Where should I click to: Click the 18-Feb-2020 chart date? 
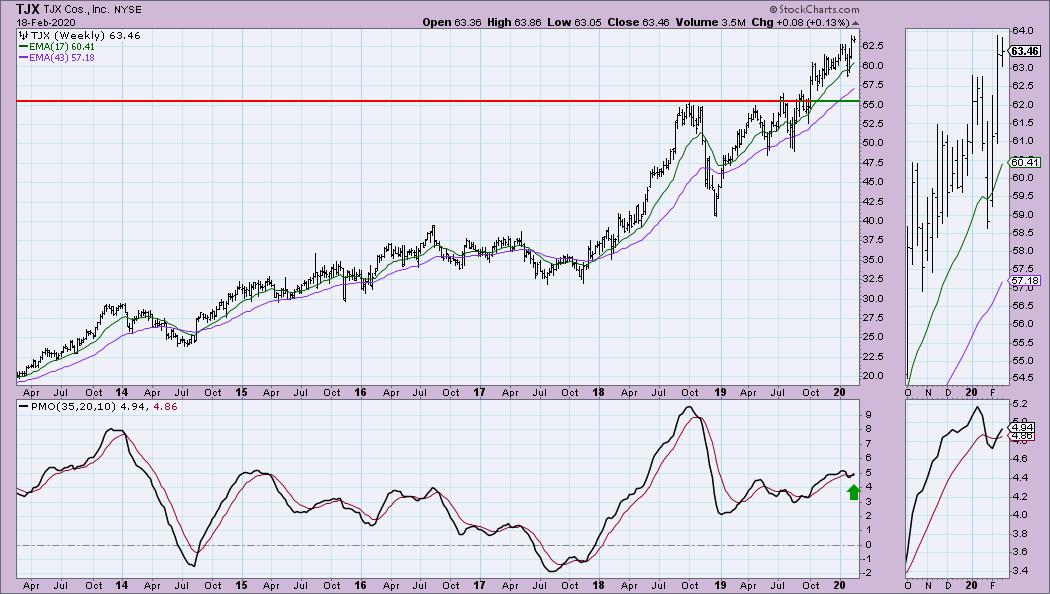(46, 22)
